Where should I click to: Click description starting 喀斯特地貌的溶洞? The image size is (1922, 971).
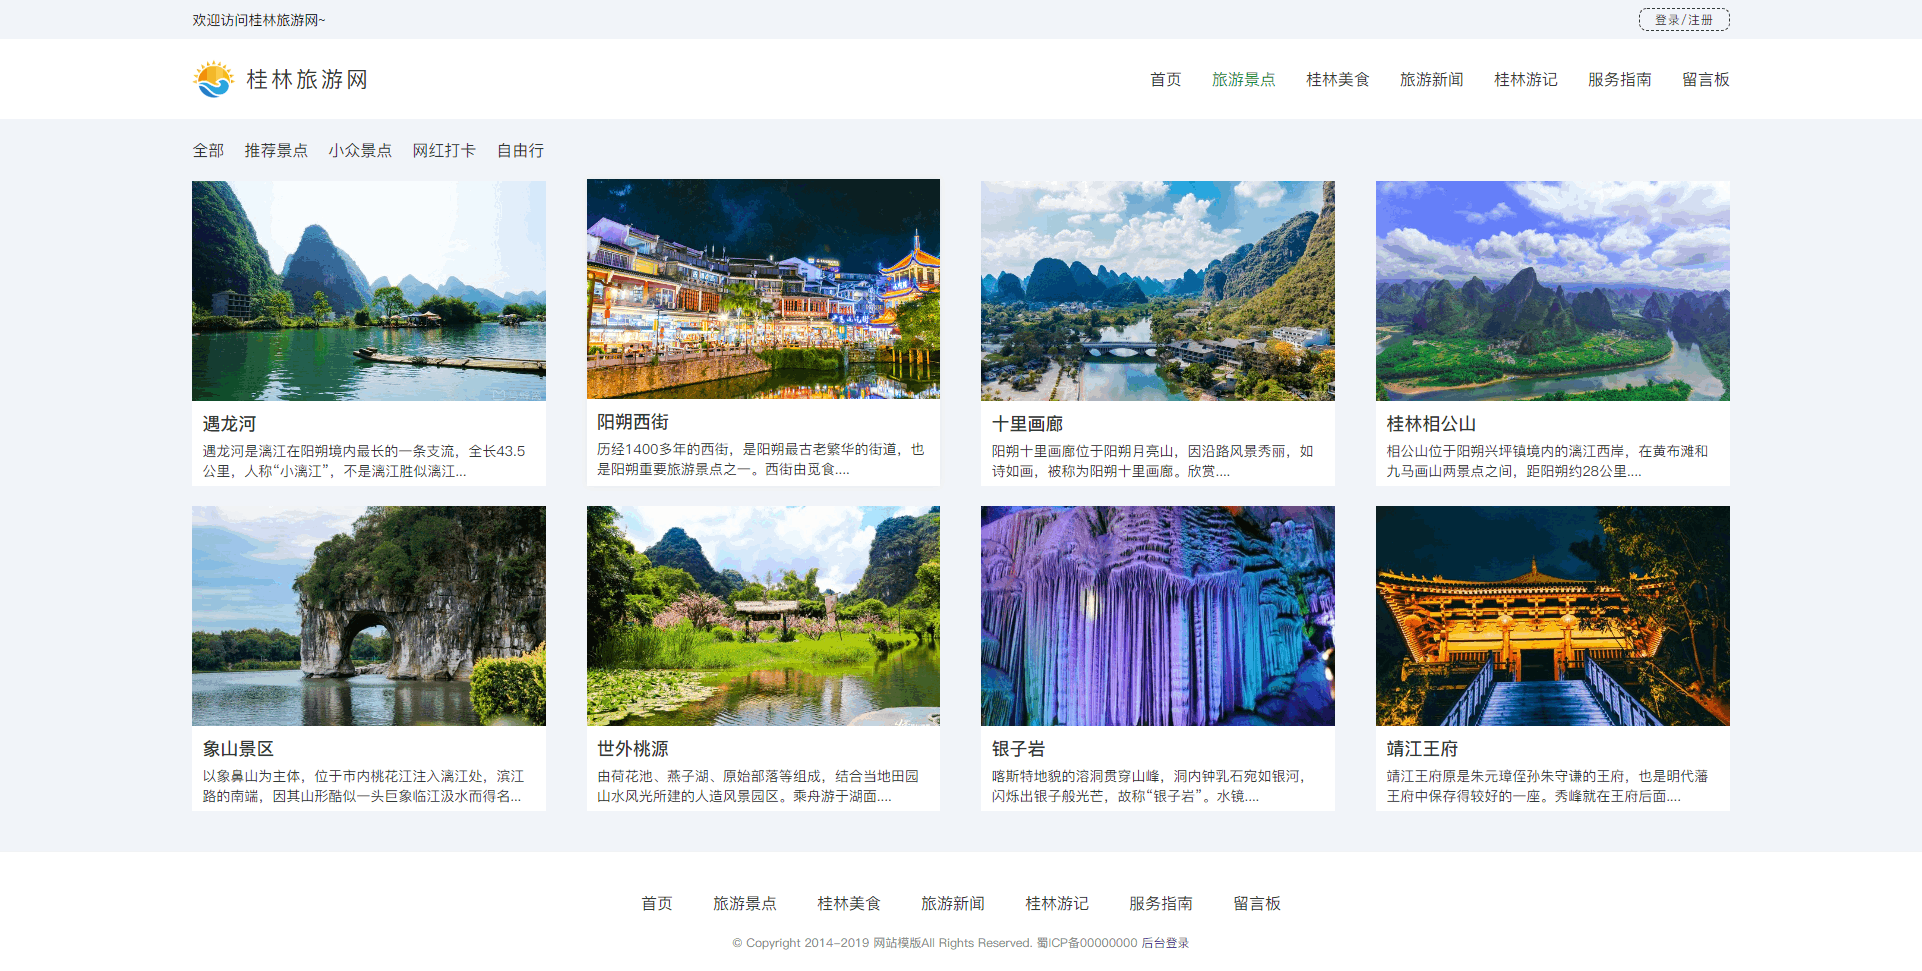click(1149, 786)
